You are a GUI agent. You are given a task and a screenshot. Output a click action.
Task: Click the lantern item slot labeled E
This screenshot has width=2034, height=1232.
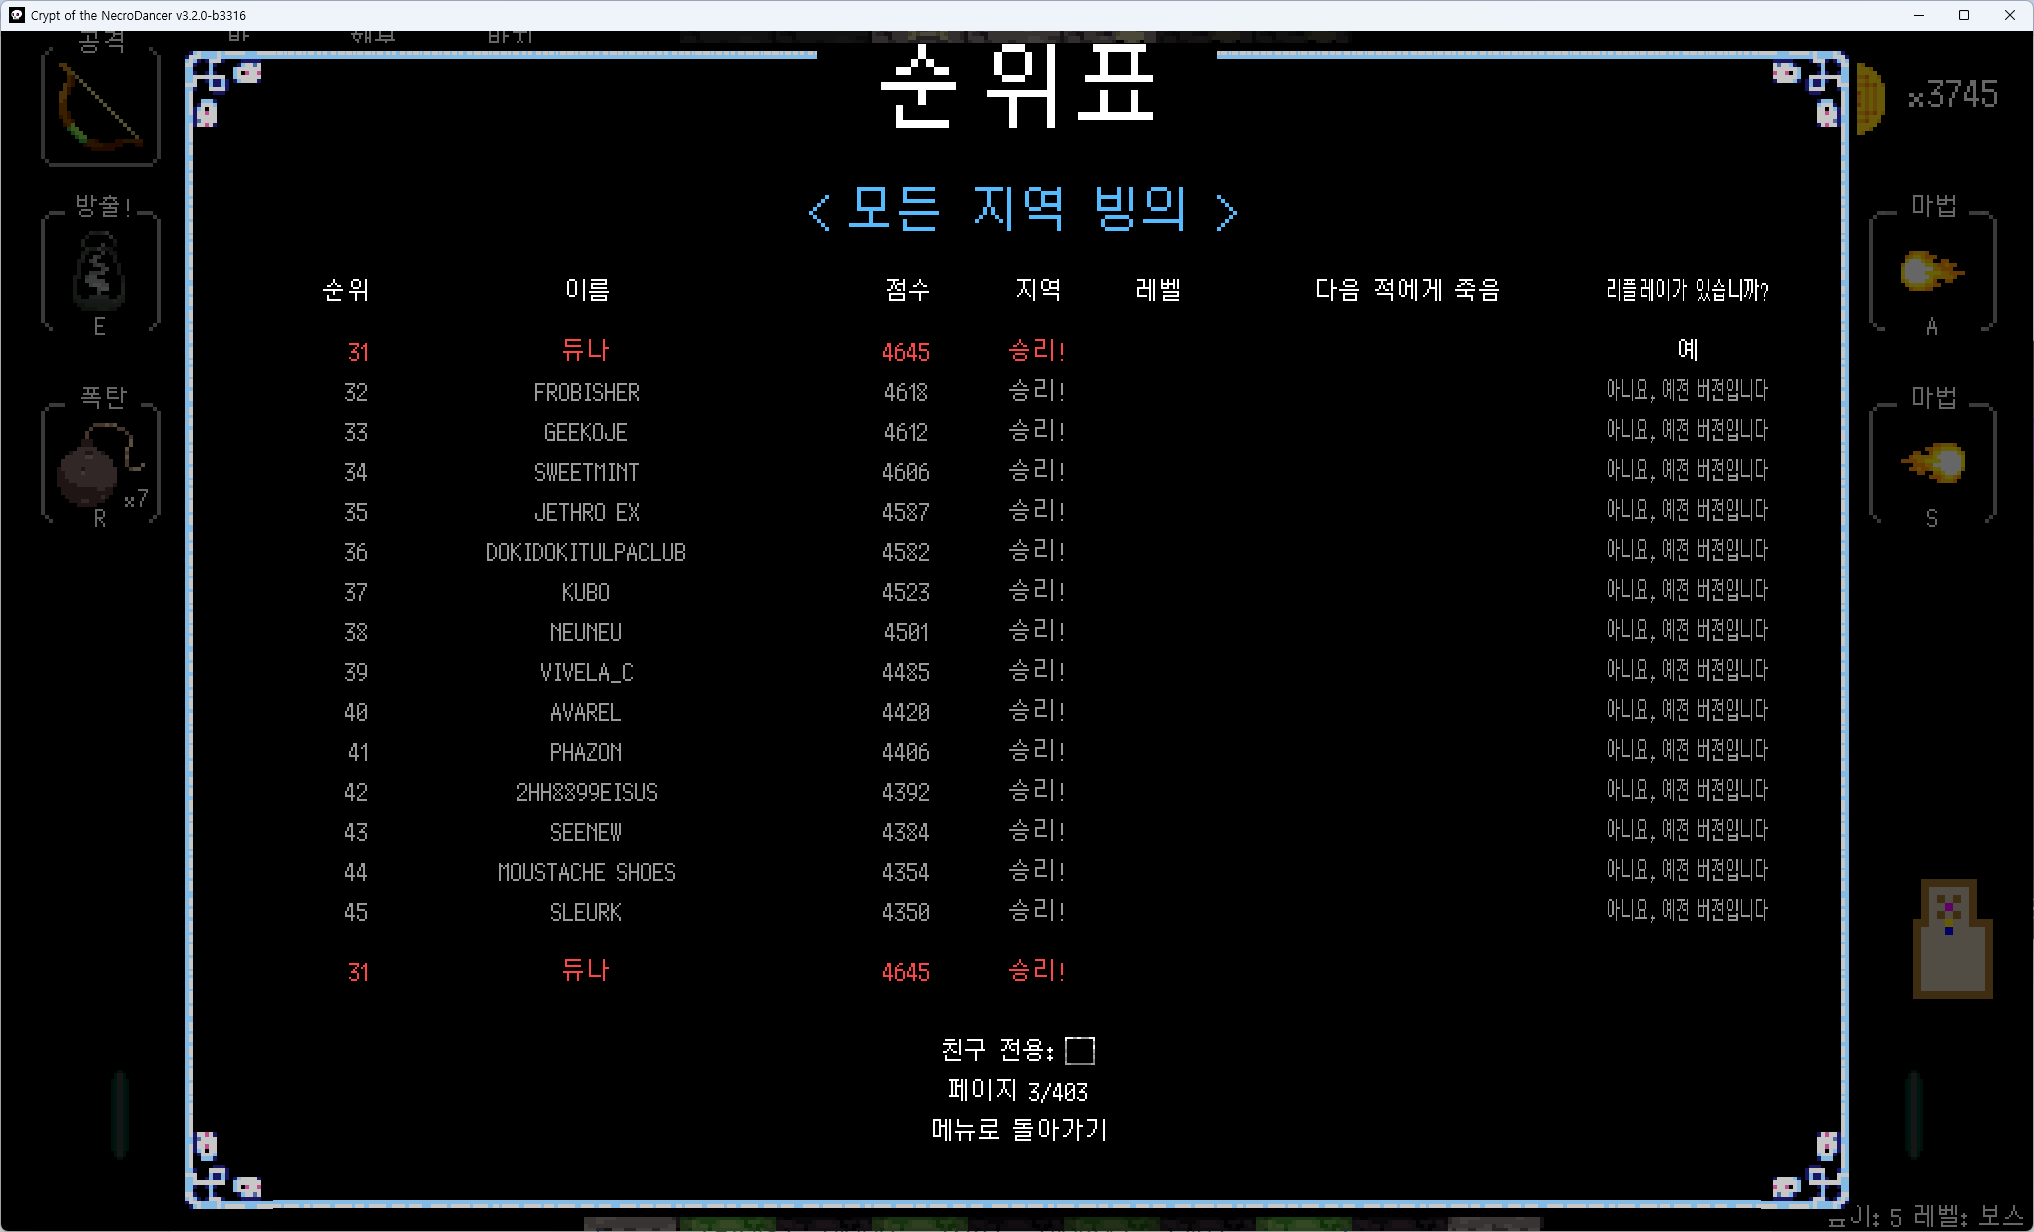(100, 272)
